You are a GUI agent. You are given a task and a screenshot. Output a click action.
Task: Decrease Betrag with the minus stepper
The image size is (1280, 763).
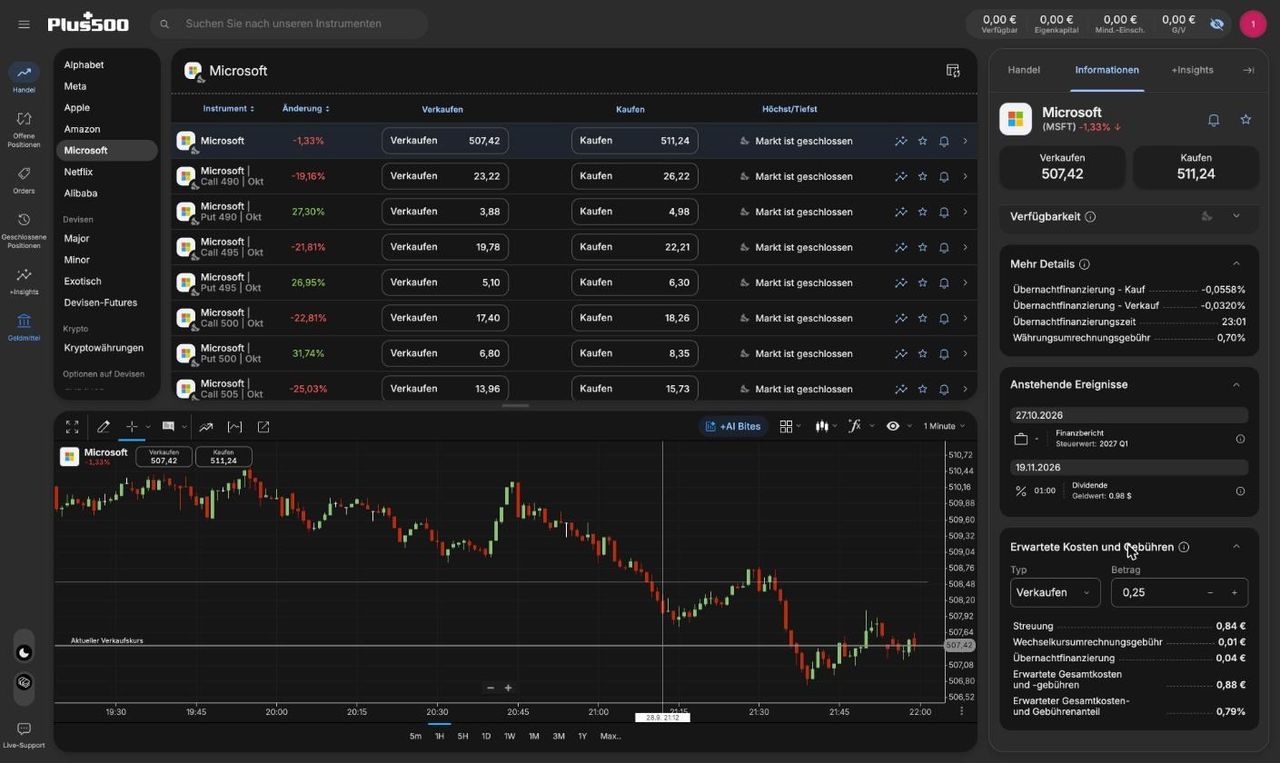click(1210, 593)
